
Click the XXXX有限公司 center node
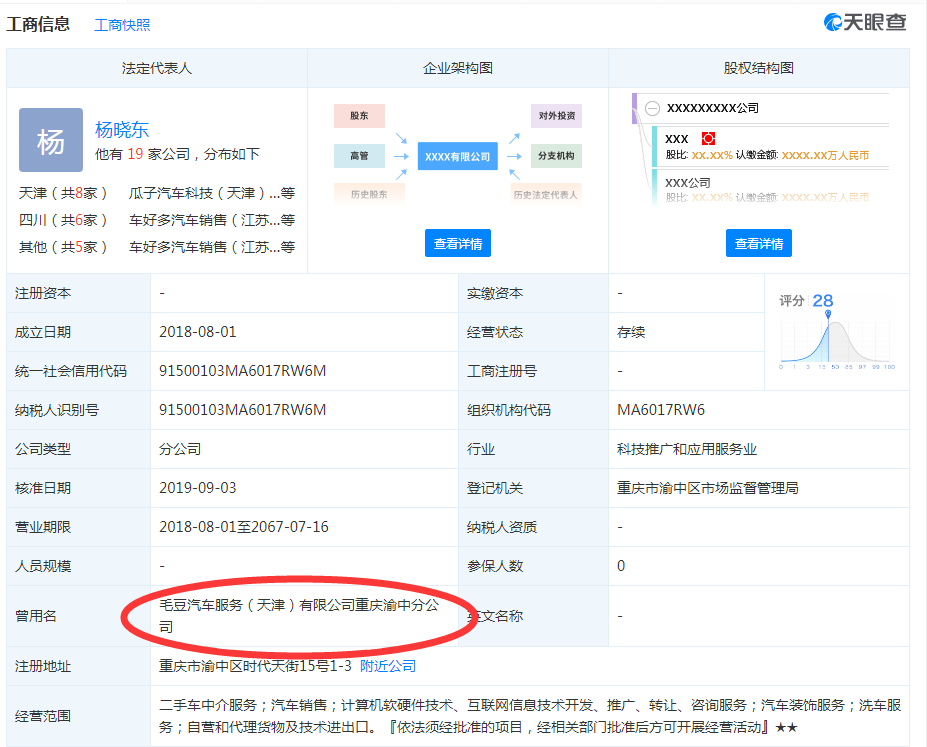[460, 156]
